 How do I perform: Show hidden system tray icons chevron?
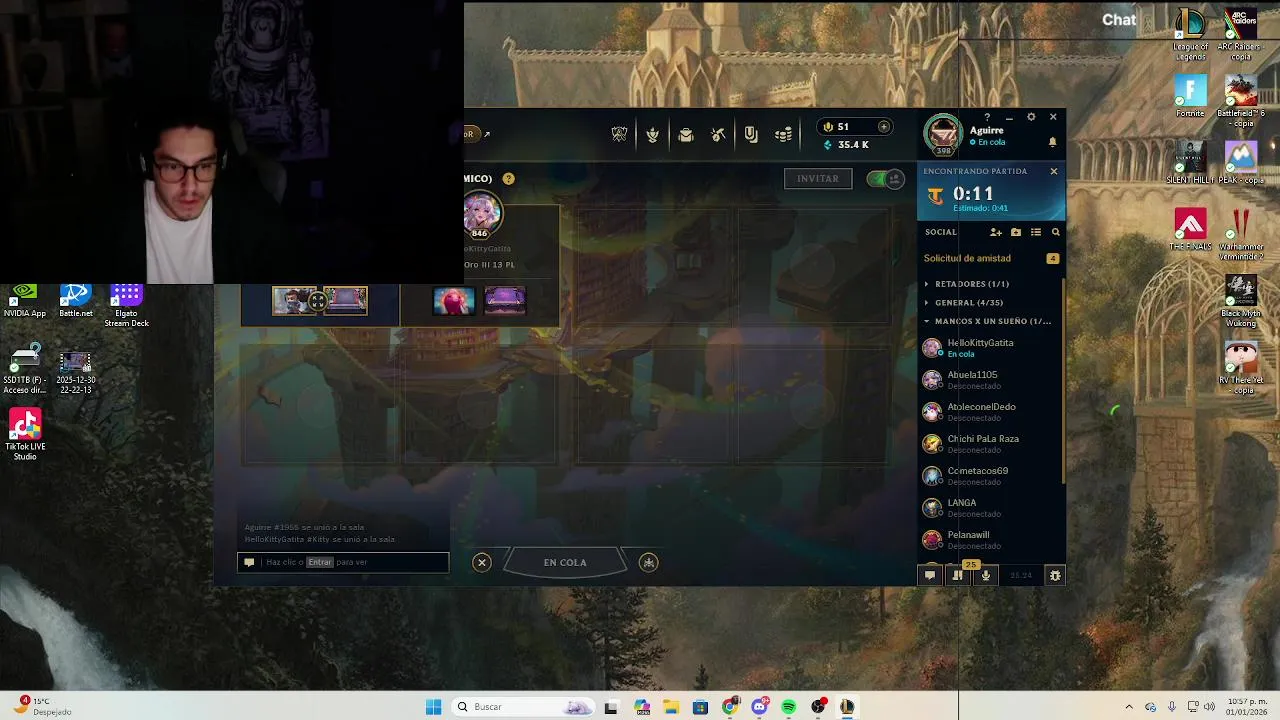point(1129,707)
